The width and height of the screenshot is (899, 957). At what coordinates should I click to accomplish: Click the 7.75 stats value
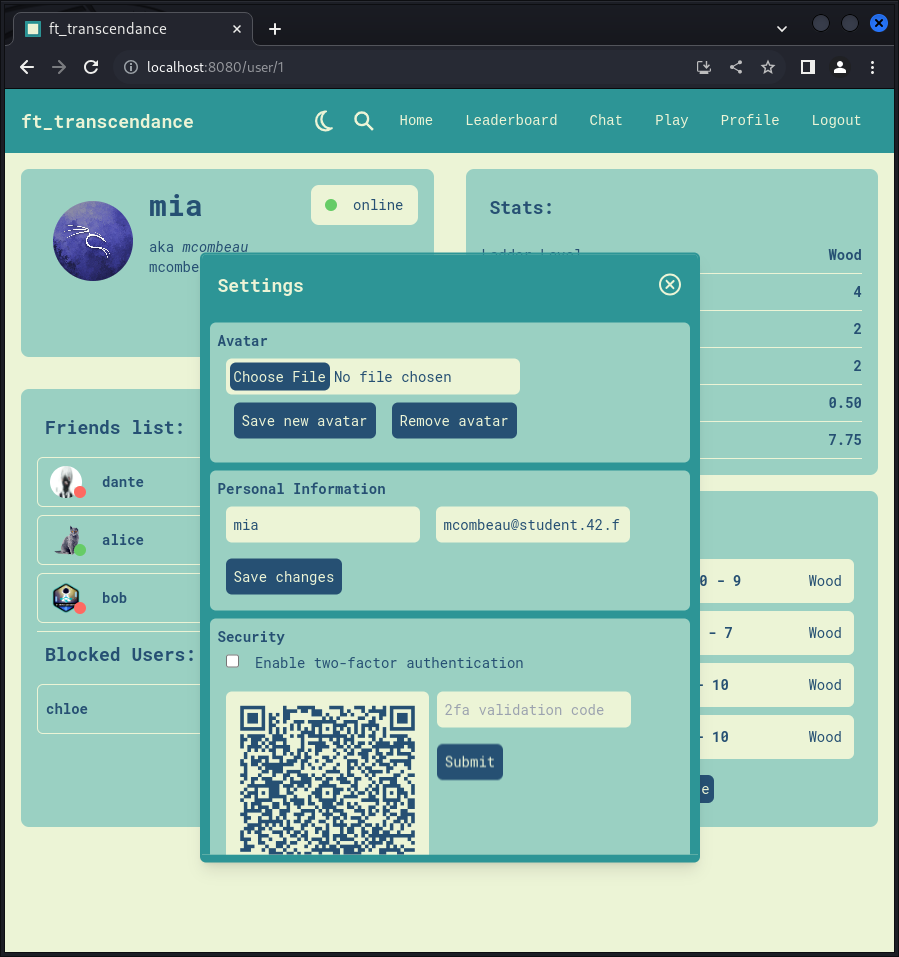[x=845, y=439]
